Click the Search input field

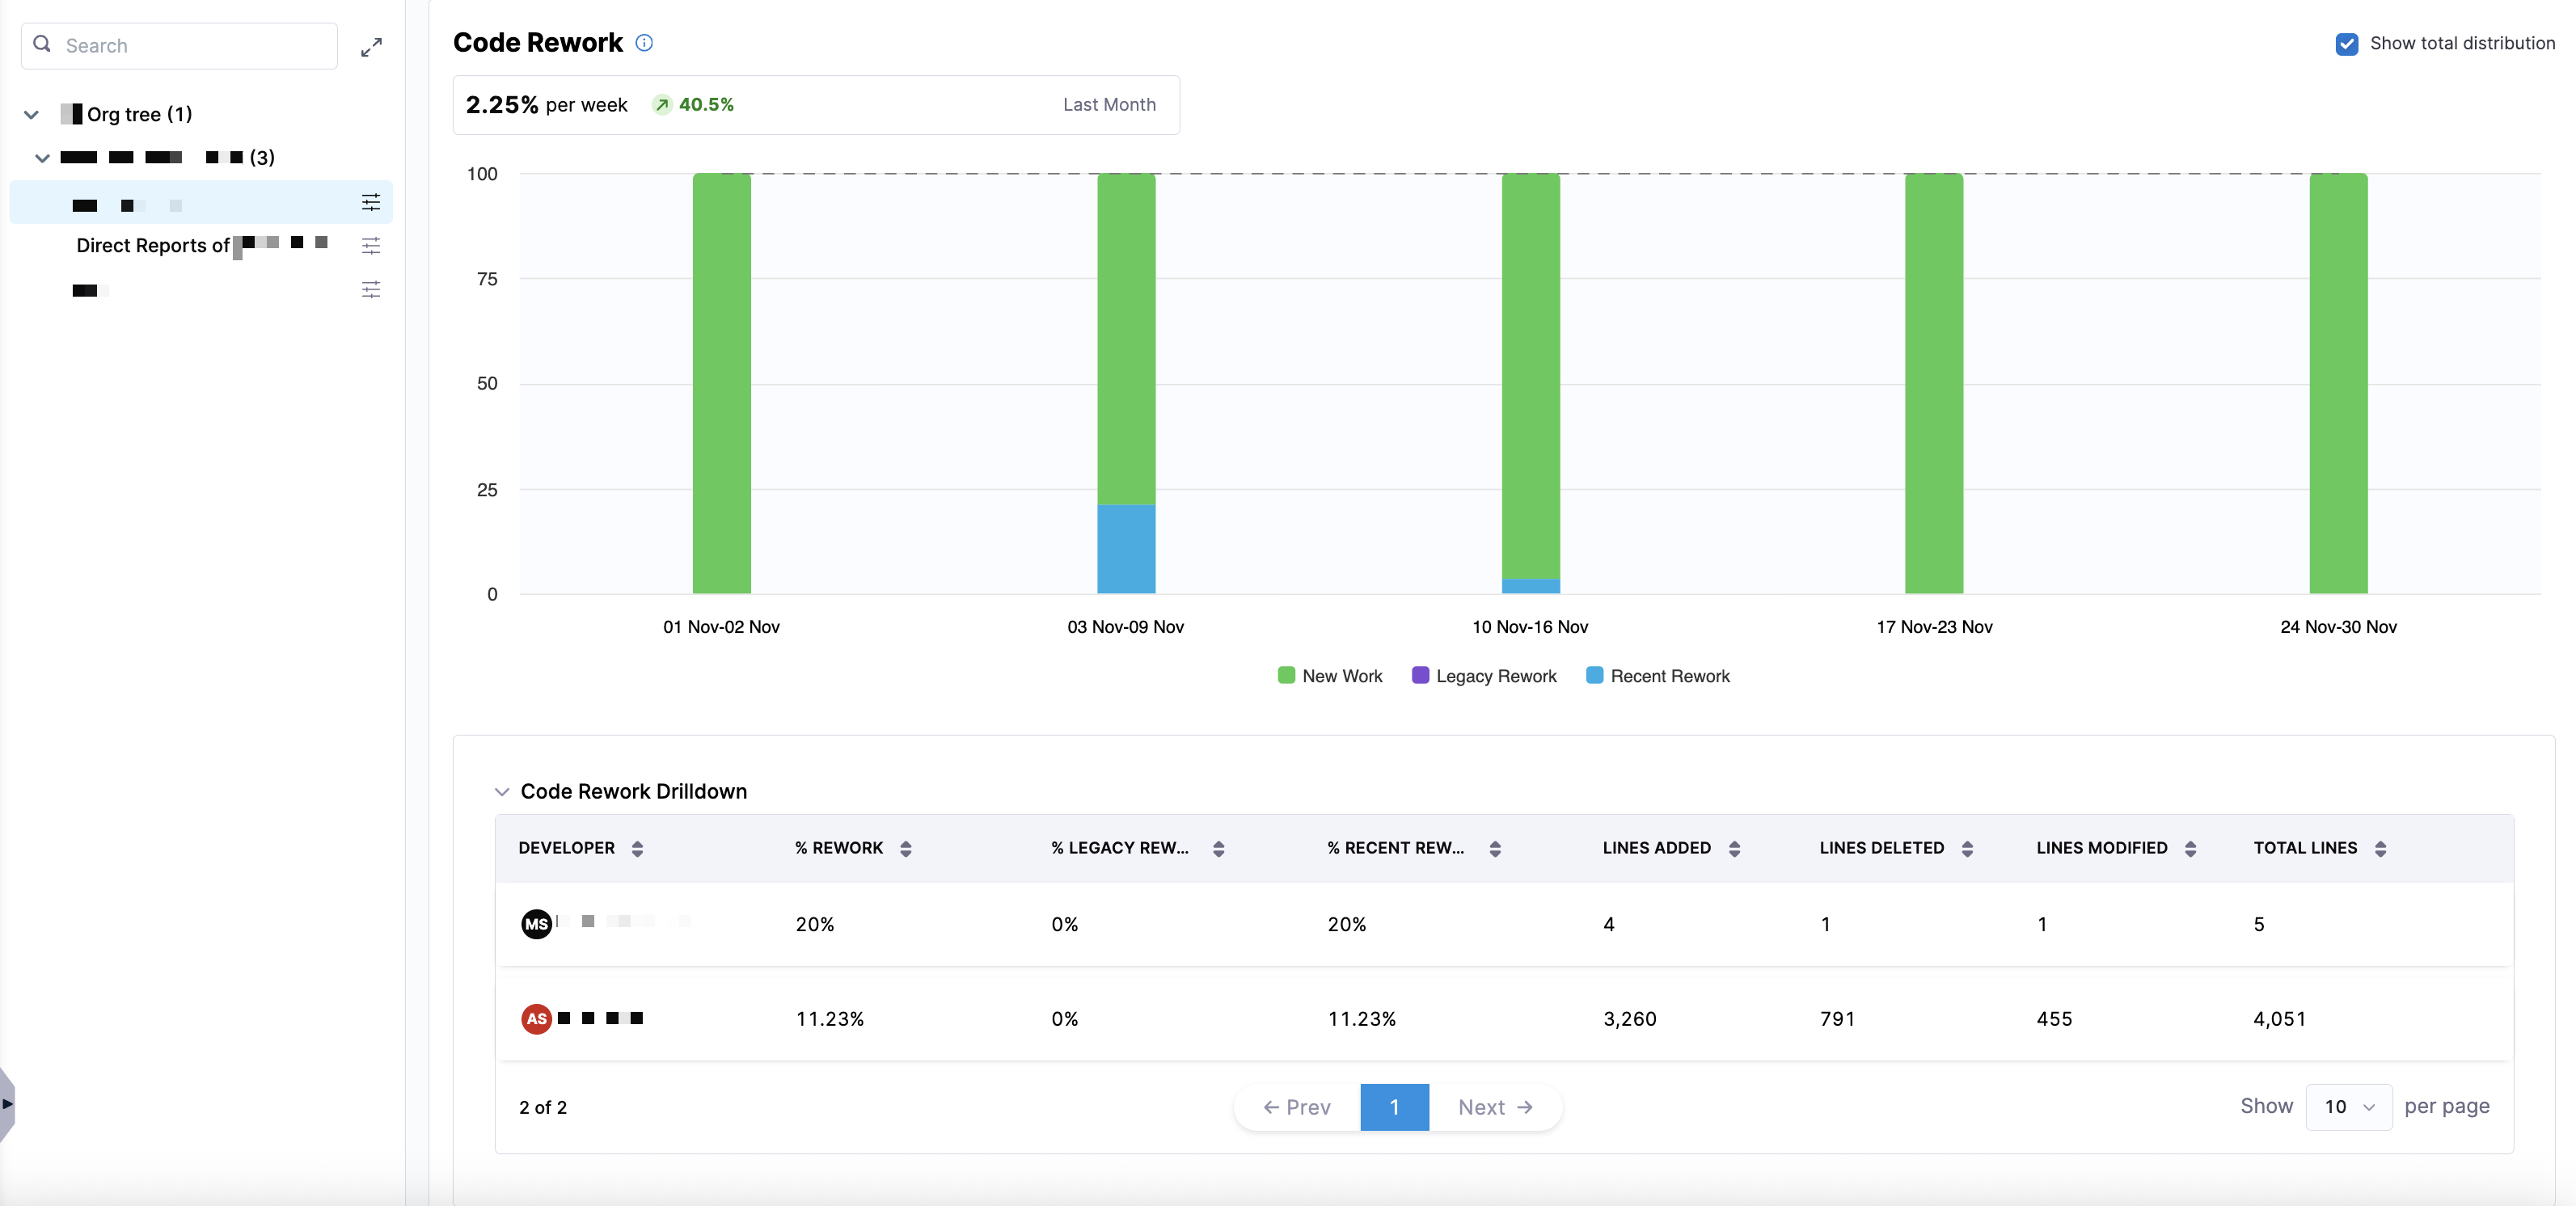[195, 46]
